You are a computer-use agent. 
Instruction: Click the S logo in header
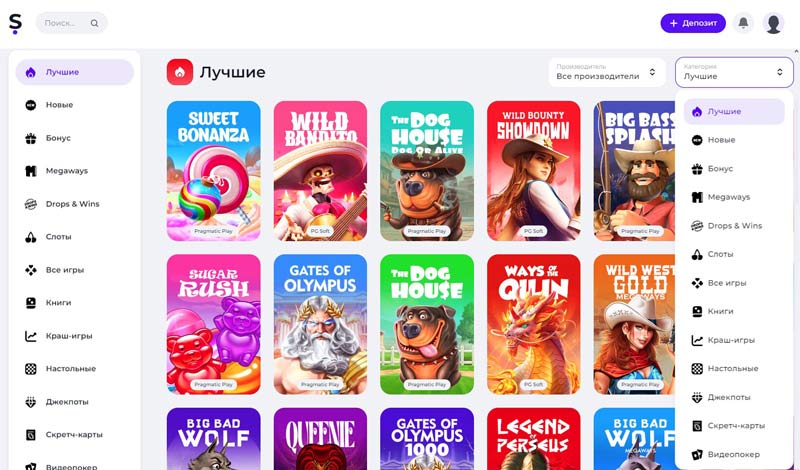(x=15, y=23)
